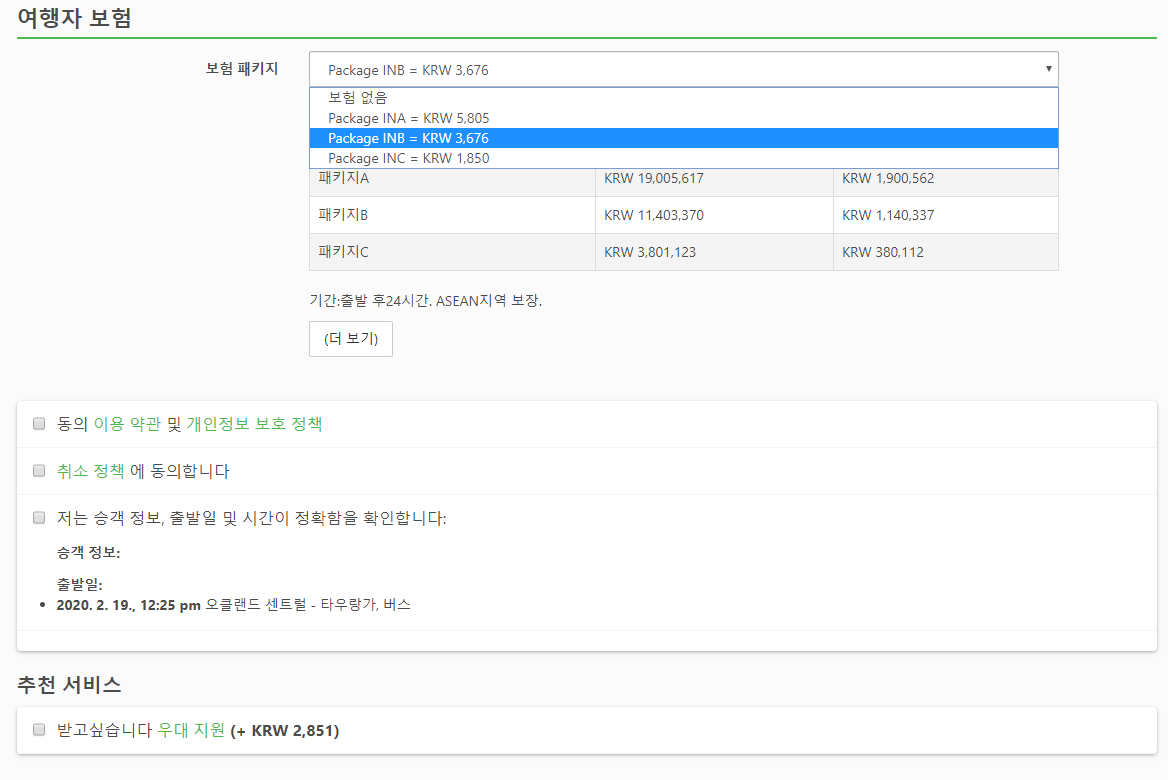Click the 출발일: label
The height and width of the screenshot is (780, 1168).
(80, 585)
